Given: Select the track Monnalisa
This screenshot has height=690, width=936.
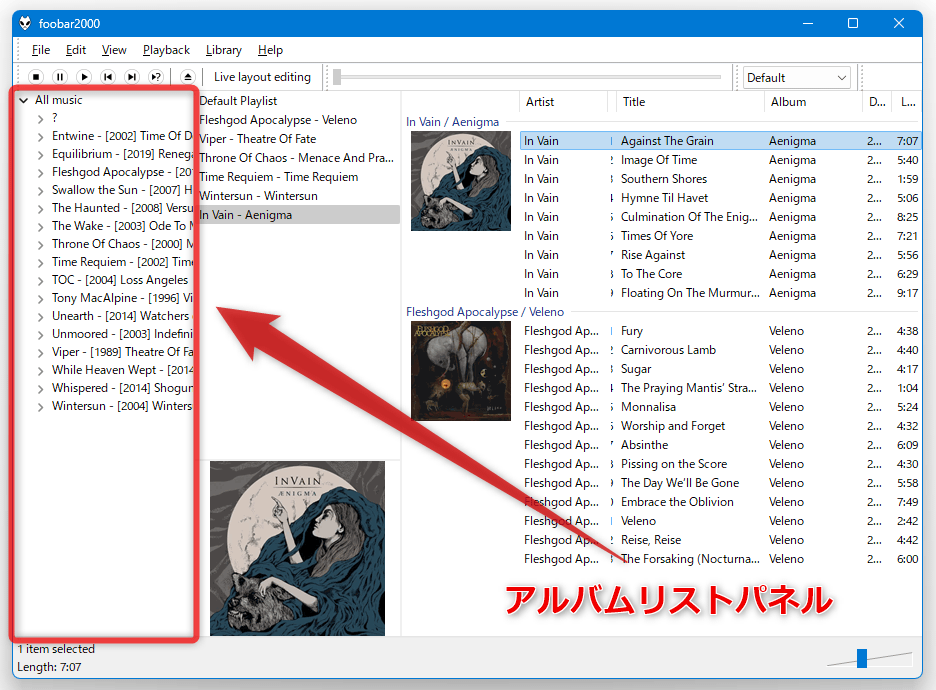Looking at the screenshot, I should coord(721,407).
